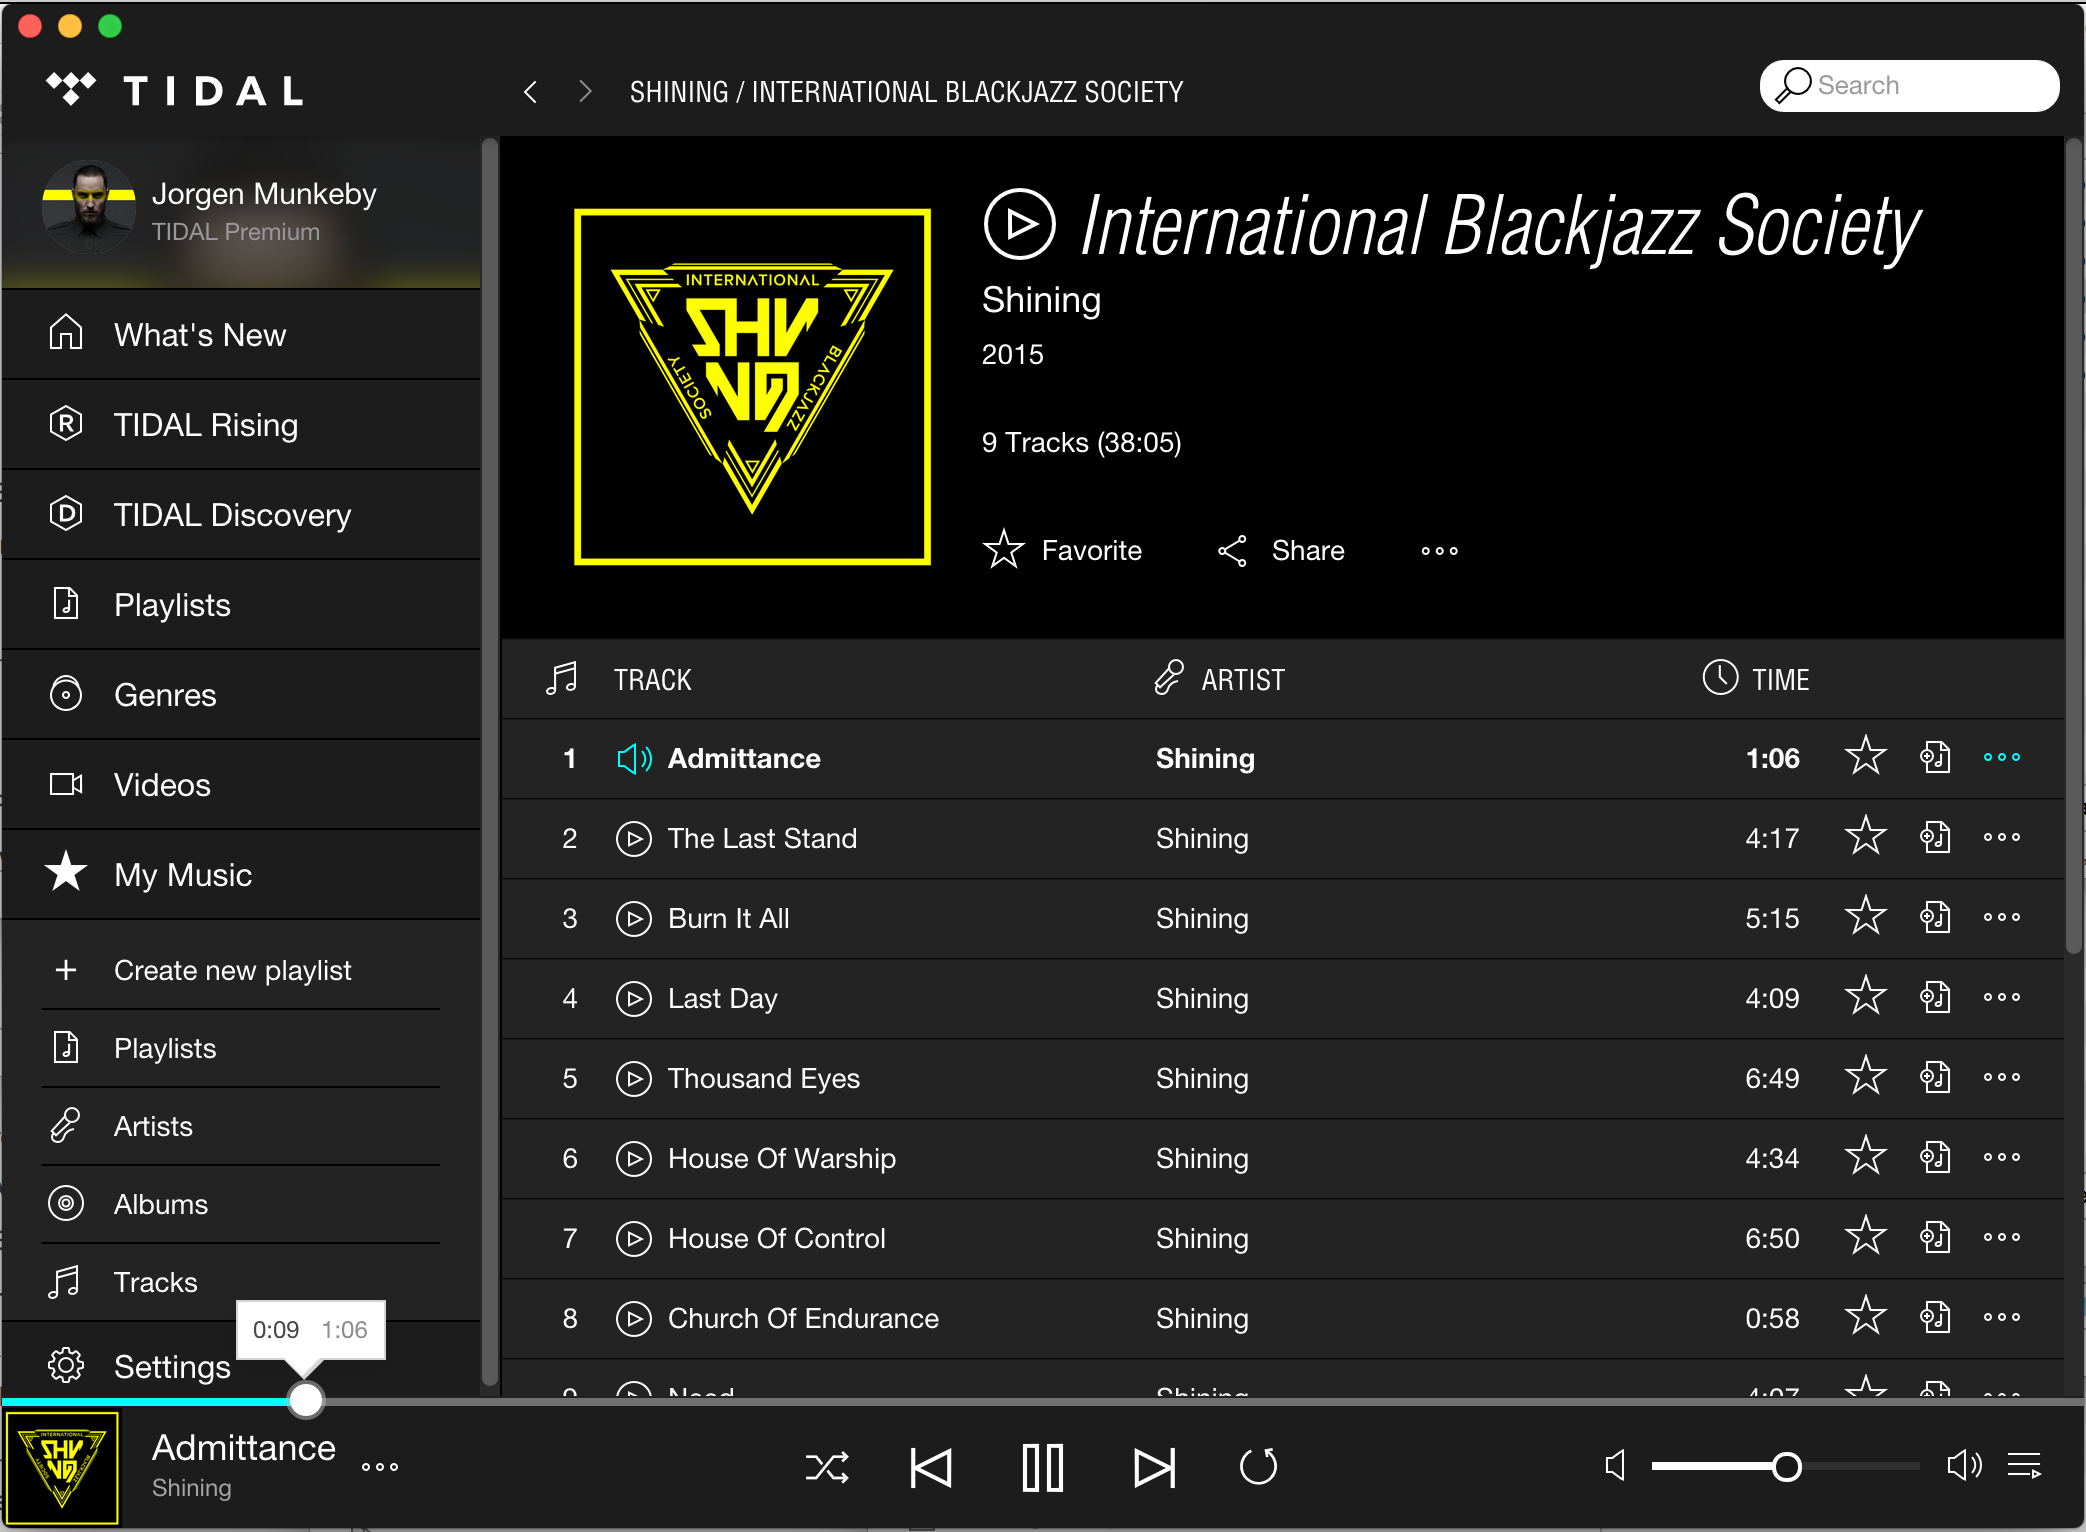Click the loud speaker volume icon

[x=1964, y=1466]
